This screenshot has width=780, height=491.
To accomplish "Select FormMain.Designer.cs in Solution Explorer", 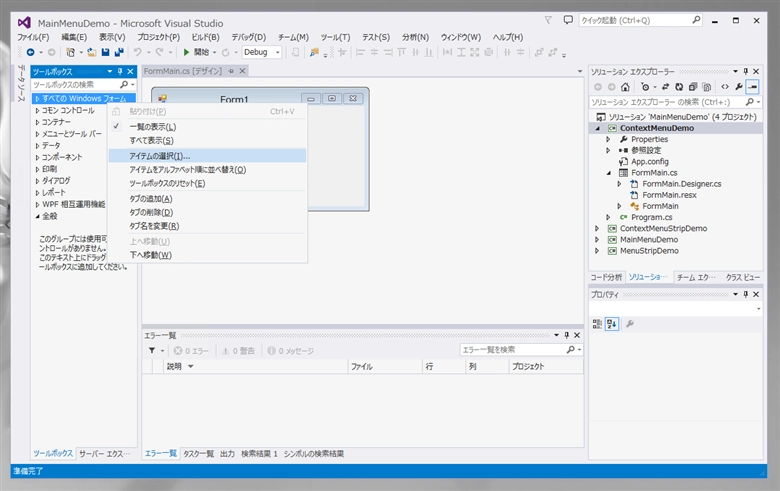I will coord(682,184).
